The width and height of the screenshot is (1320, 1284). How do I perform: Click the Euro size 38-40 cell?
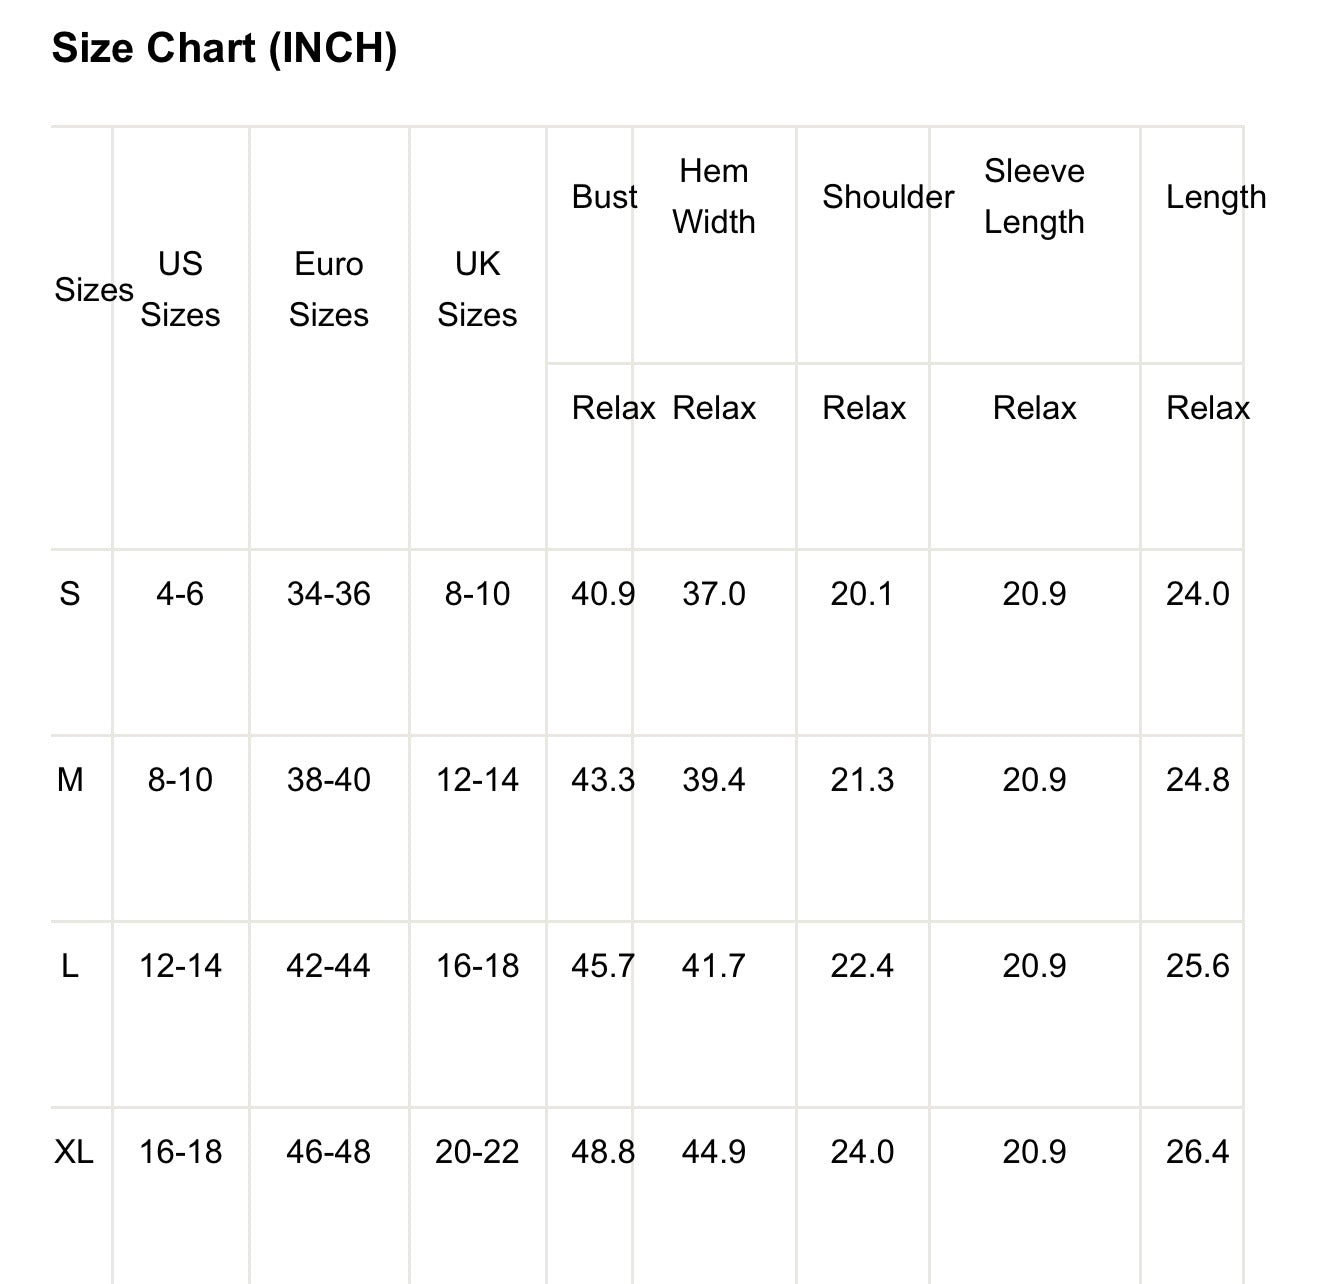coord(328,780)
